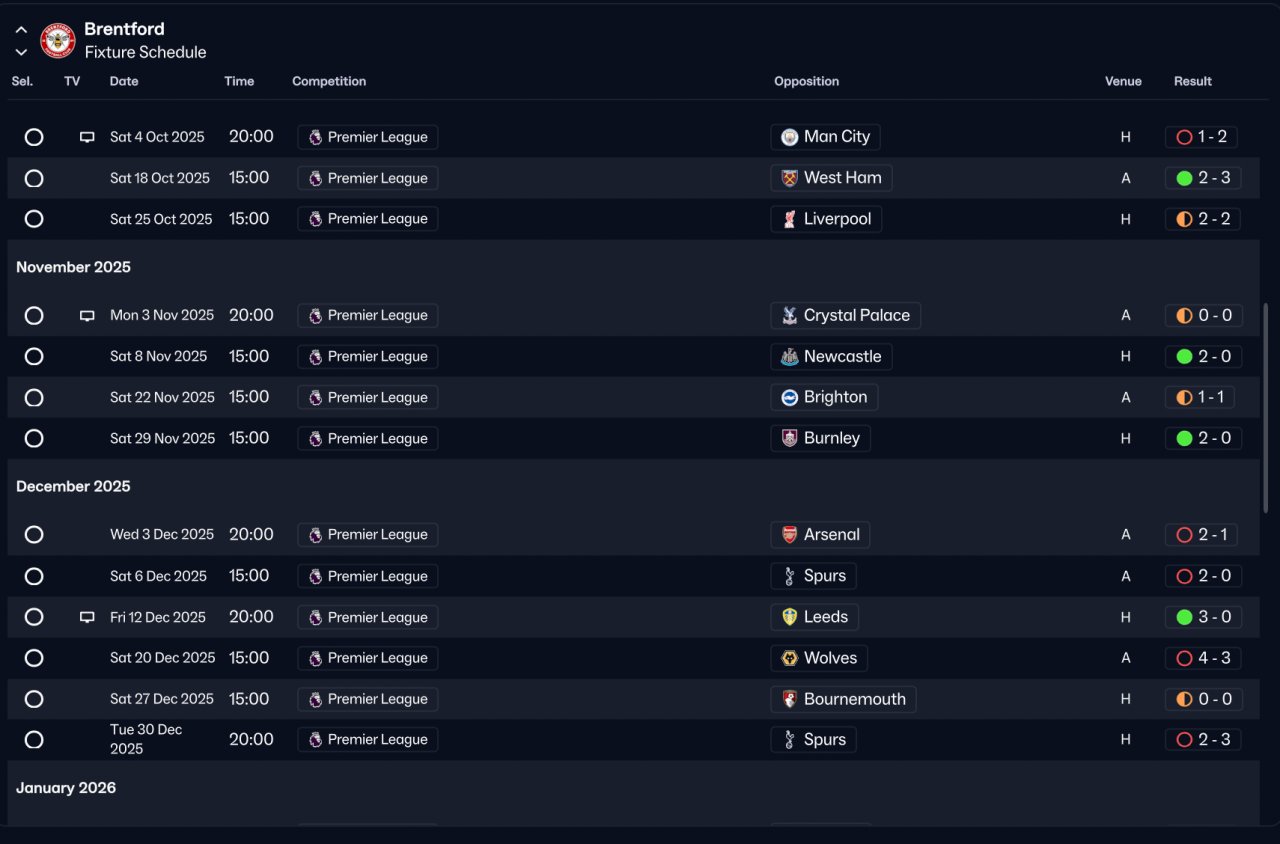Open Premier League in the Brighton row

368,398
